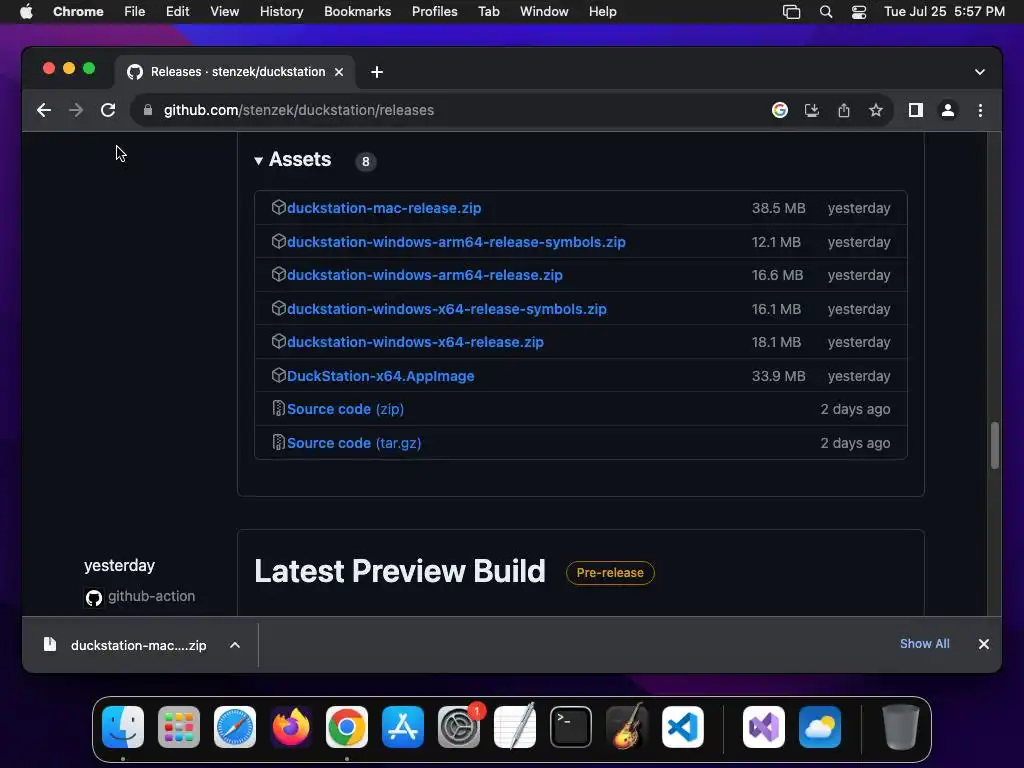Screen dimensions: 1024x768
Task: Open the Chrome three-dot menu
Action: click(x=980, y=110)
